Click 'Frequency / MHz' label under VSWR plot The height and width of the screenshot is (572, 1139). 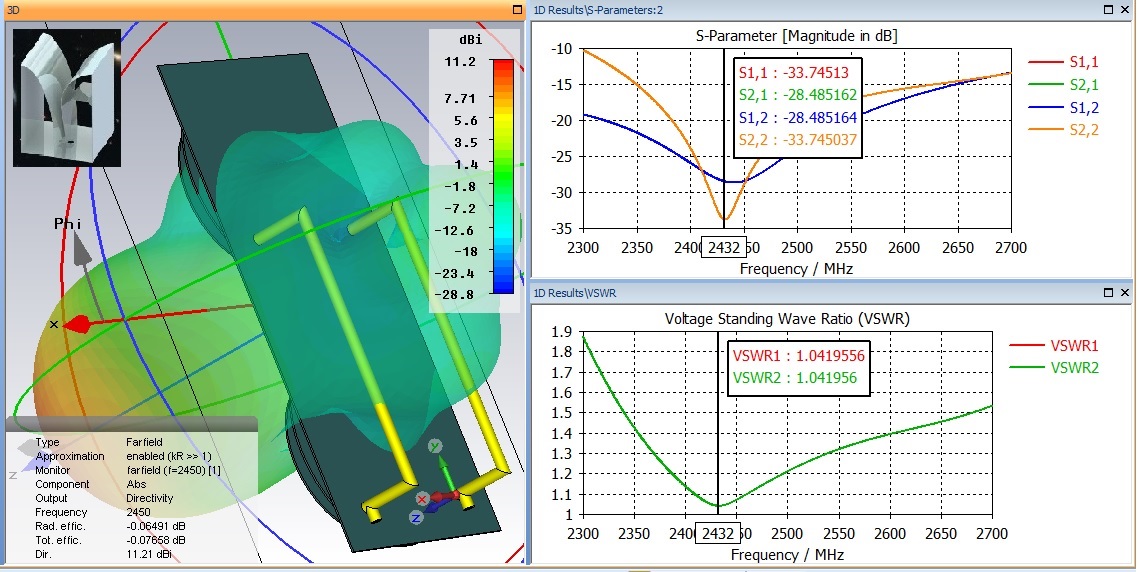click(x=787, y=555)
